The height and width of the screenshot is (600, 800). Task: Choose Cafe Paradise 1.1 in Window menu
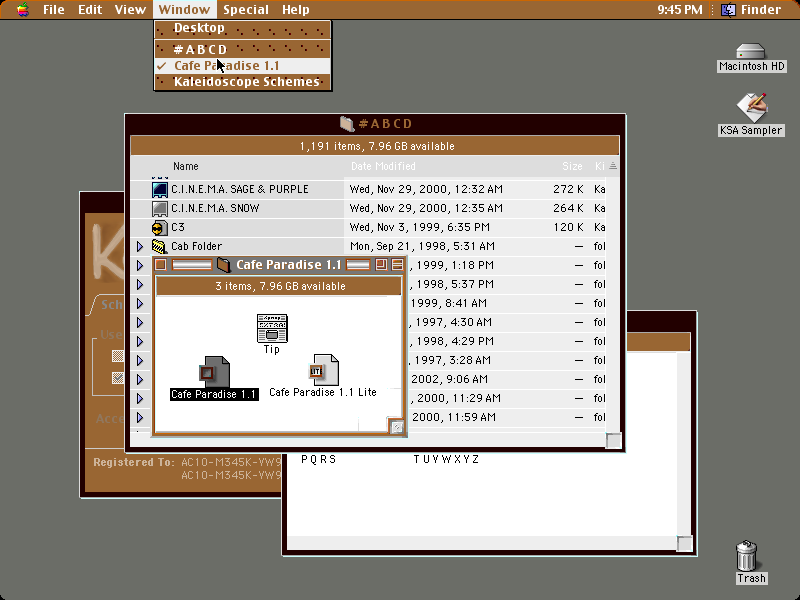coord(243,66)
